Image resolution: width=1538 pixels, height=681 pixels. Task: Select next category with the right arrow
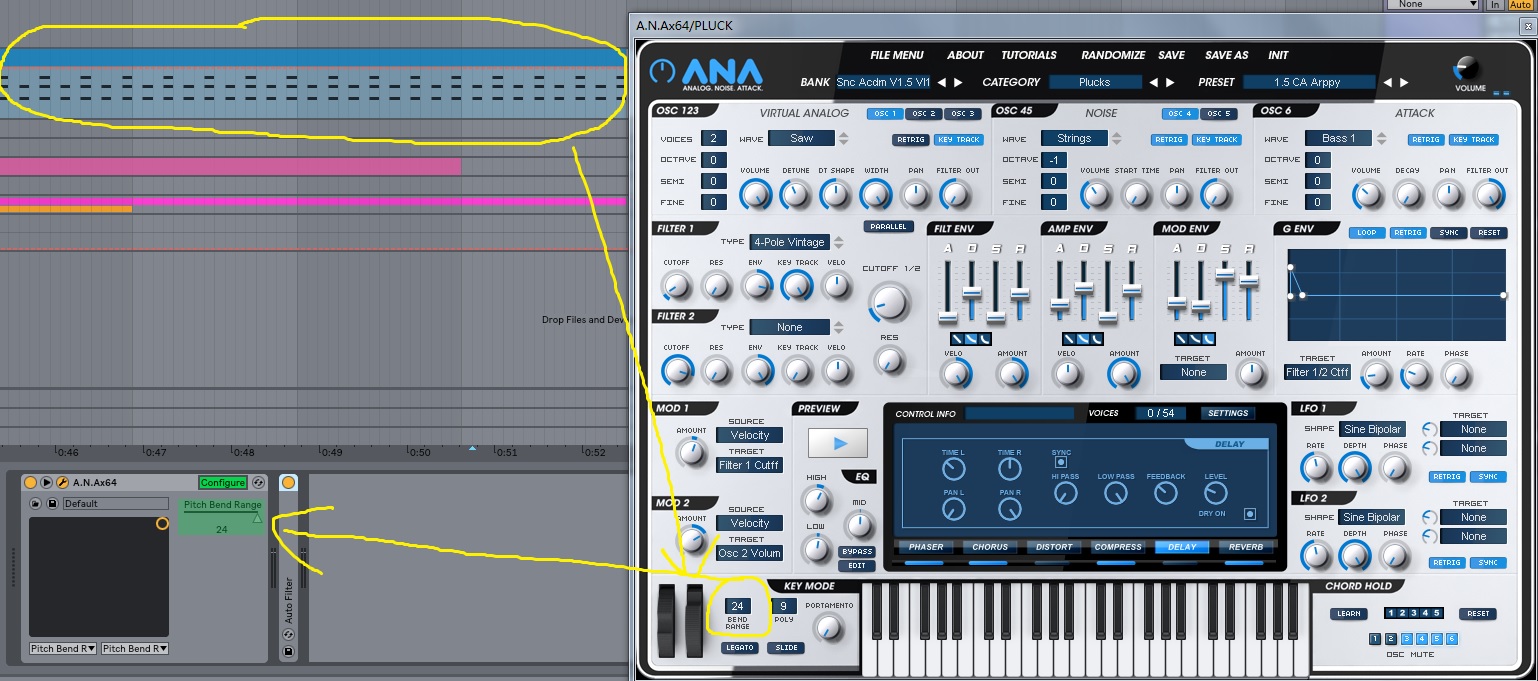(x=1170, y=82)
